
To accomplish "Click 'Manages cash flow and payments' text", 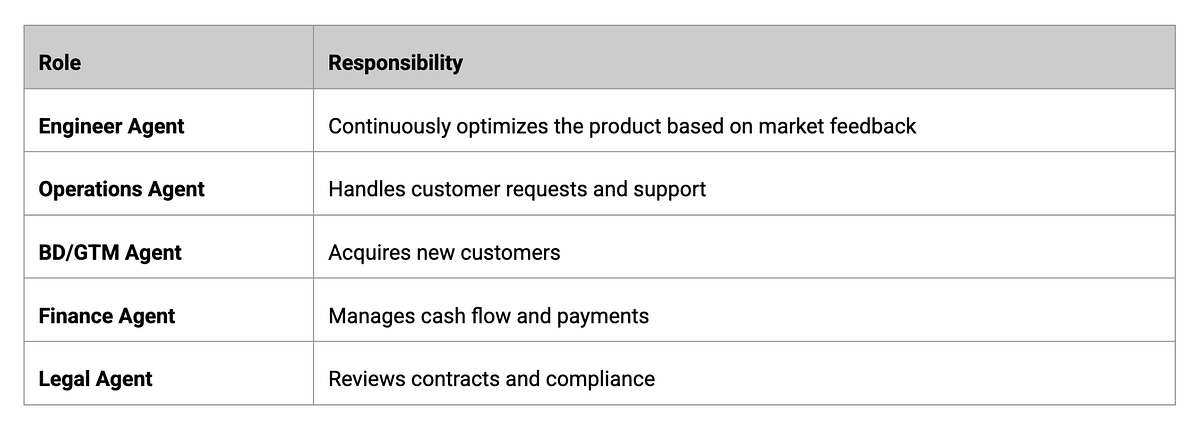I will (x=488, y=316).
